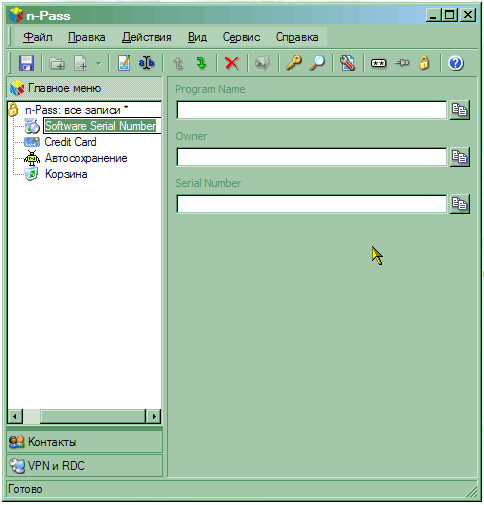Image resolution: width=484 pixels, height=505 pixels.
Task: Click the settings tools icon
Action: 347,63
